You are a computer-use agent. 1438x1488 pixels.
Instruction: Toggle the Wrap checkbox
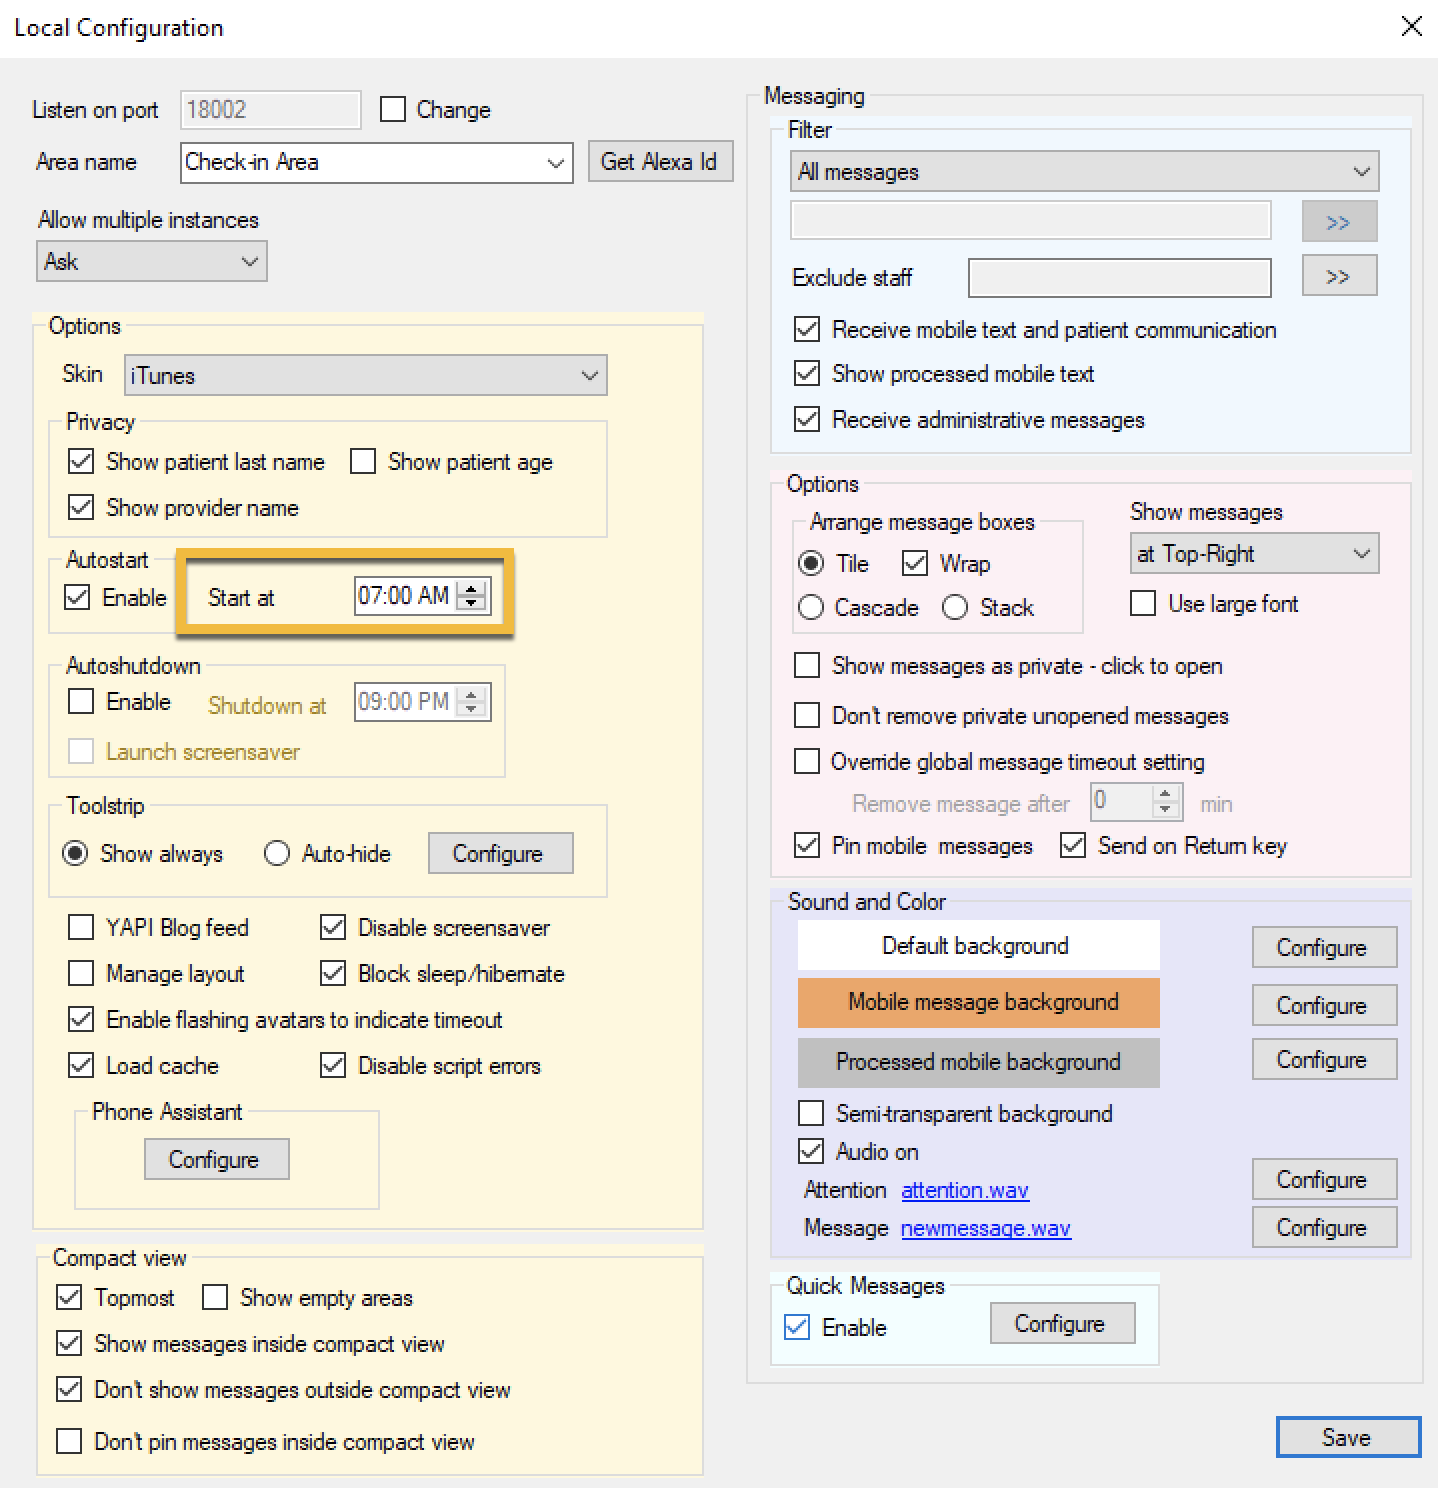pyautogui.click(x=915, y=563)
